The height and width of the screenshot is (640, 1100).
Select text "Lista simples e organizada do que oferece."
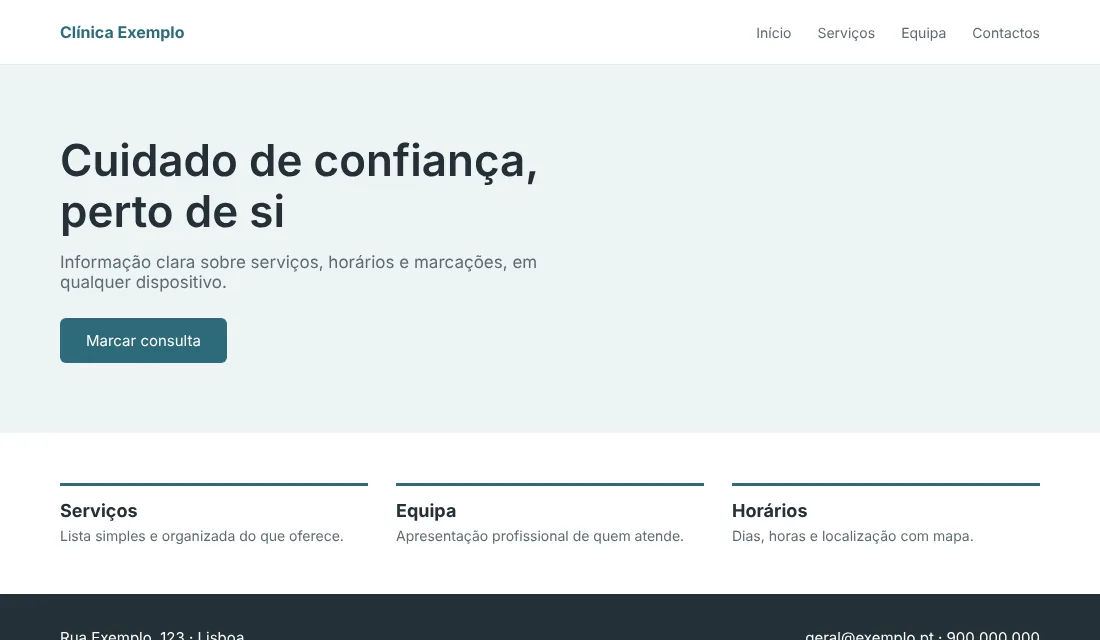(201, 536)
